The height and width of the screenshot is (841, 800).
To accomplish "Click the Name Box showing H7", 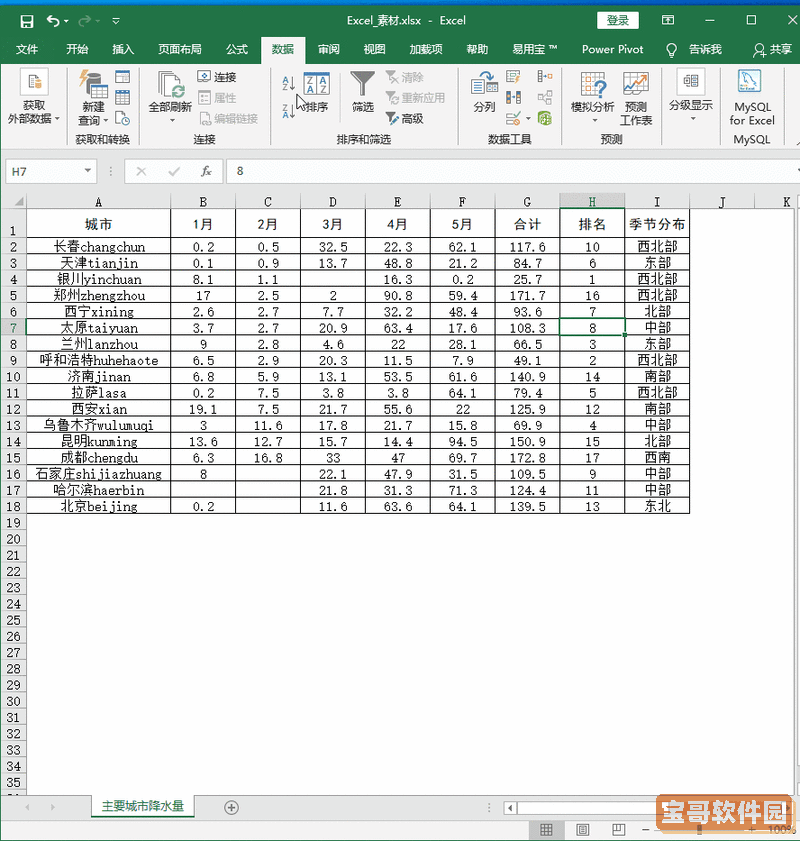I will (x=44, y=172).
